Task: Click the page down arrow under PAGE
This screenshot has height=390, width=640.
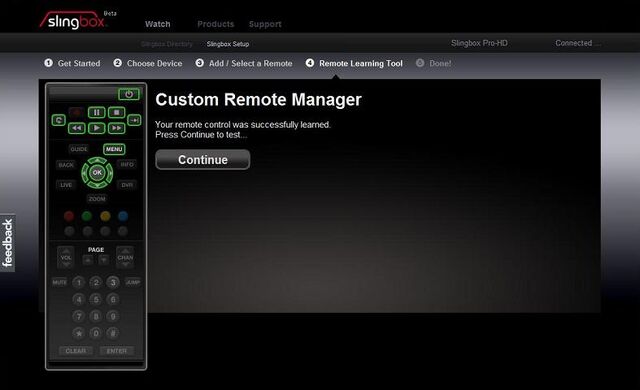Action: [x=104, y=260]
